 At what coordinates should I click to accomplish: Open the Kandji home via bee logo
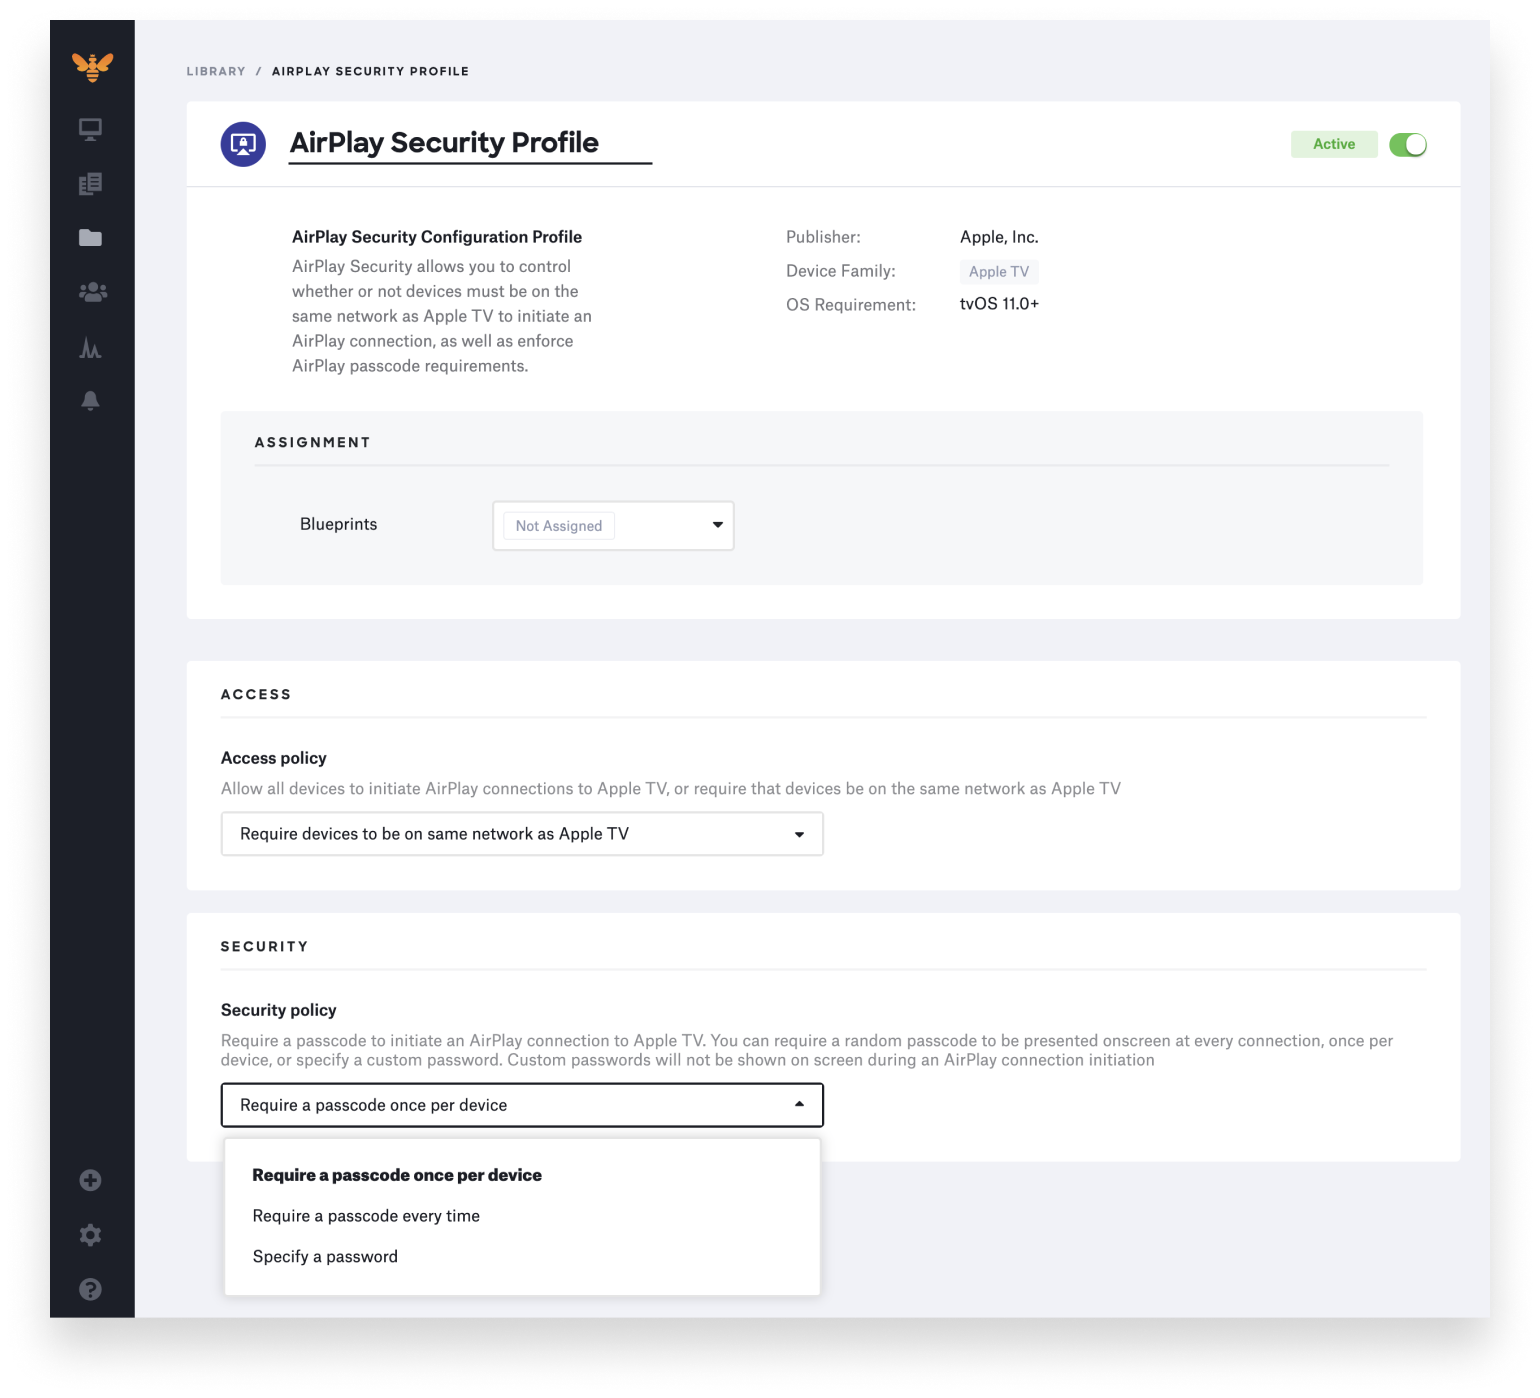click(90, 68)
